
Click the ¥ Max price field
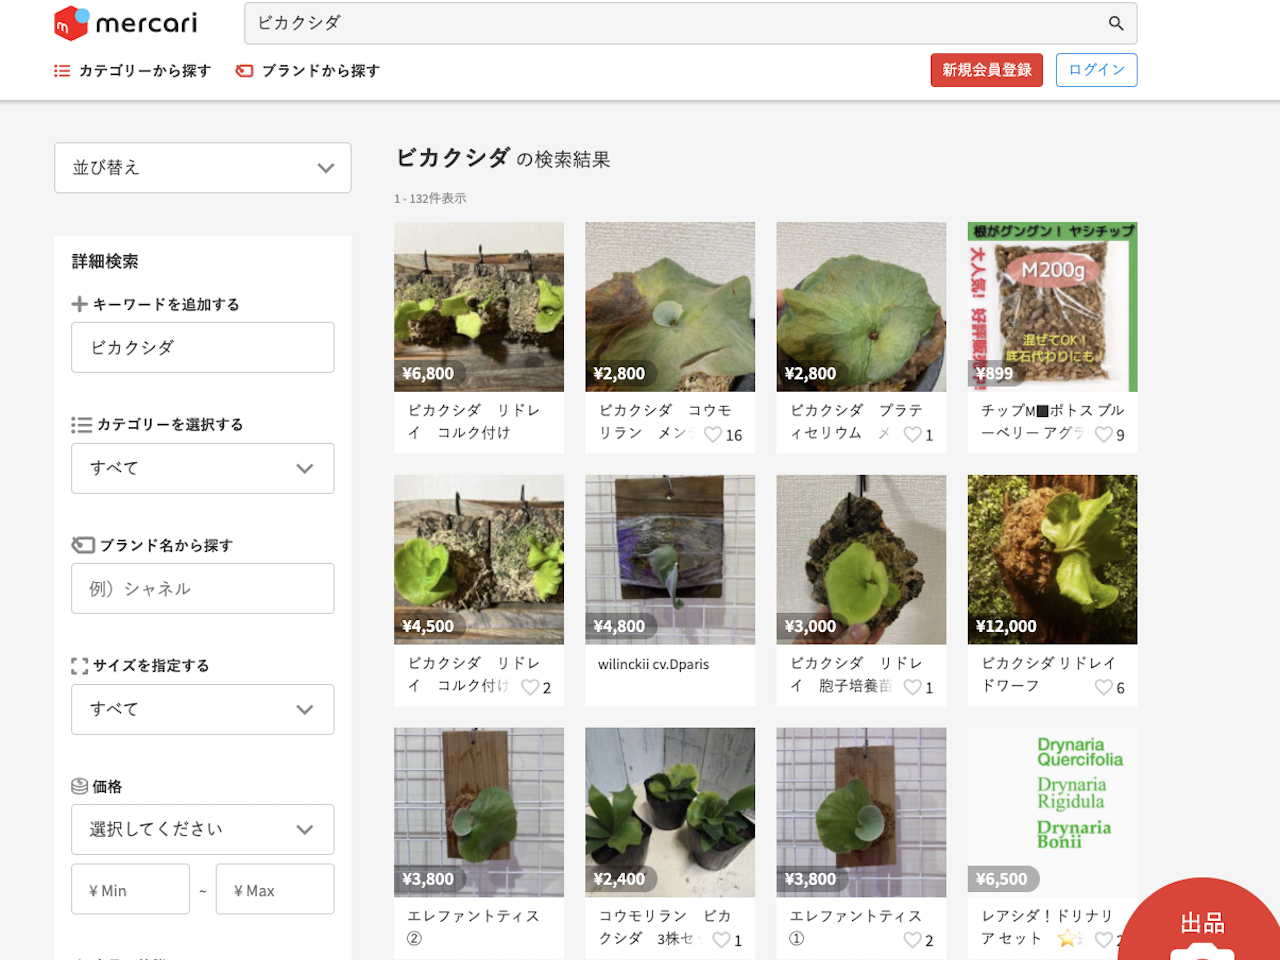coord(275,889)
